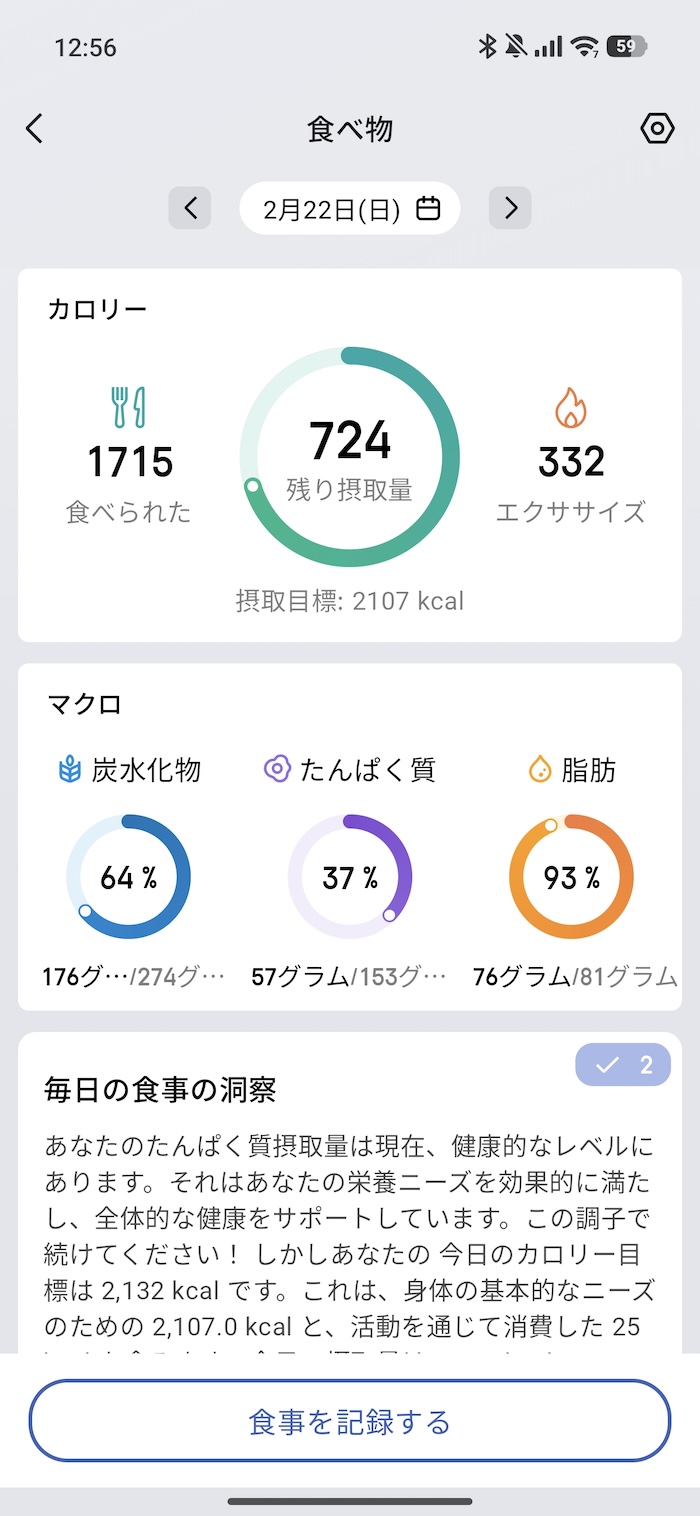The image size is (700, 1516).
Task: Tap the 摂取目標: 2107 kcal text
Action: (349, 600)
